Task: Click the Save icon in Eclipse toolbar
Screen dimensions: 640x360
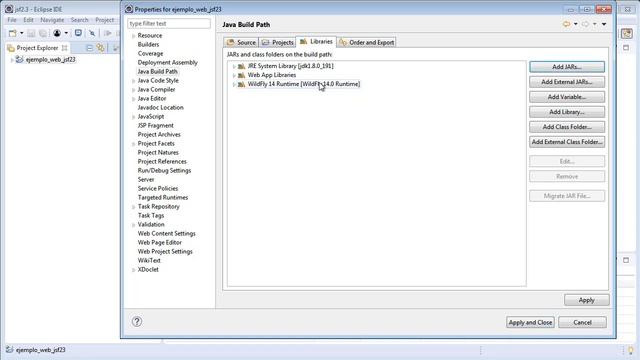Action: 31,33
